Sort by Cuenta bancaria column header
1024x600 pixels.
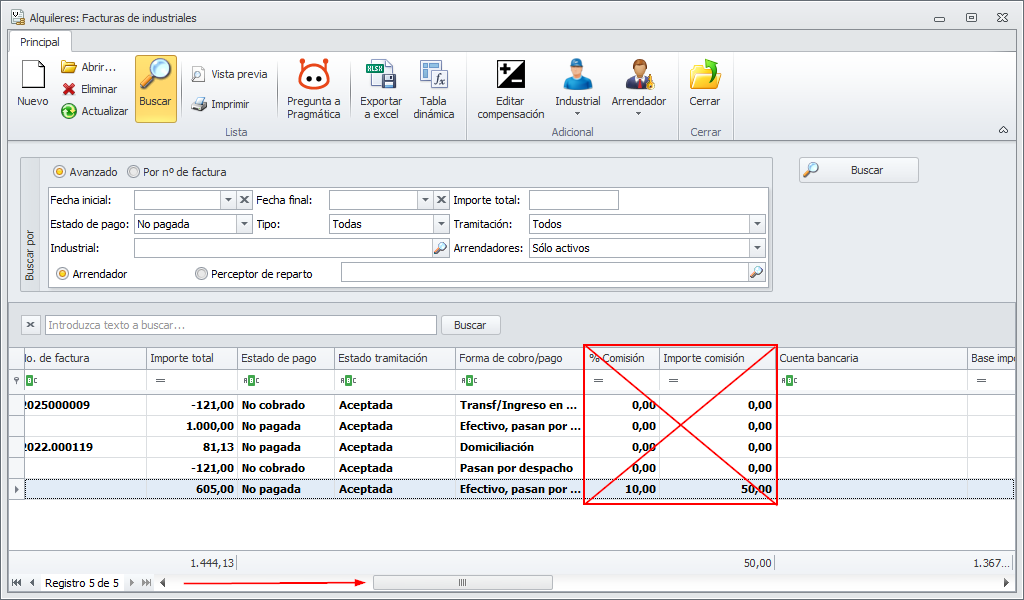tap(872, 358)
